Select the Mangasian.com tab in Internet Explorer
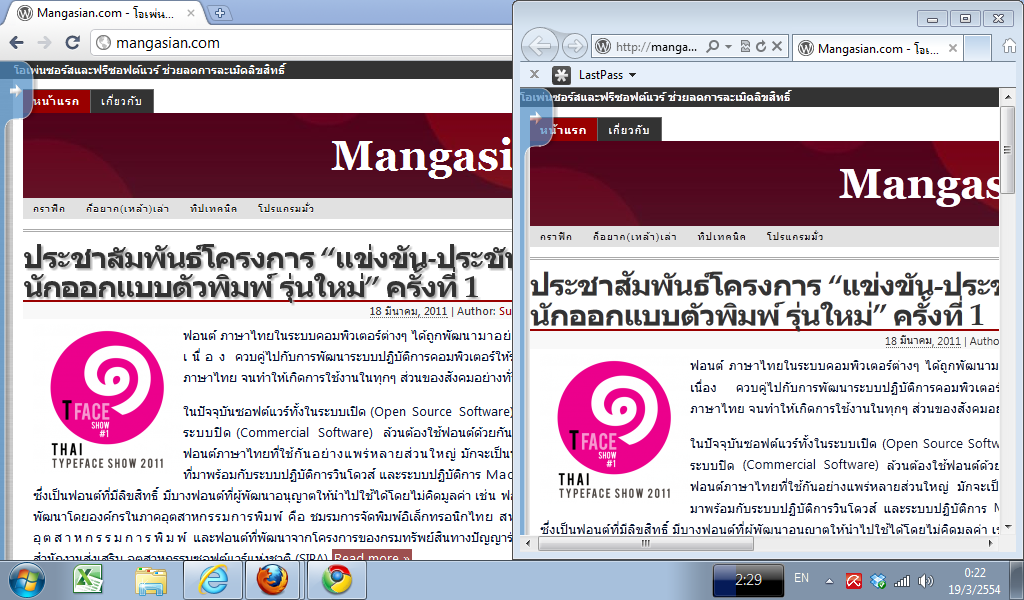 876,48
